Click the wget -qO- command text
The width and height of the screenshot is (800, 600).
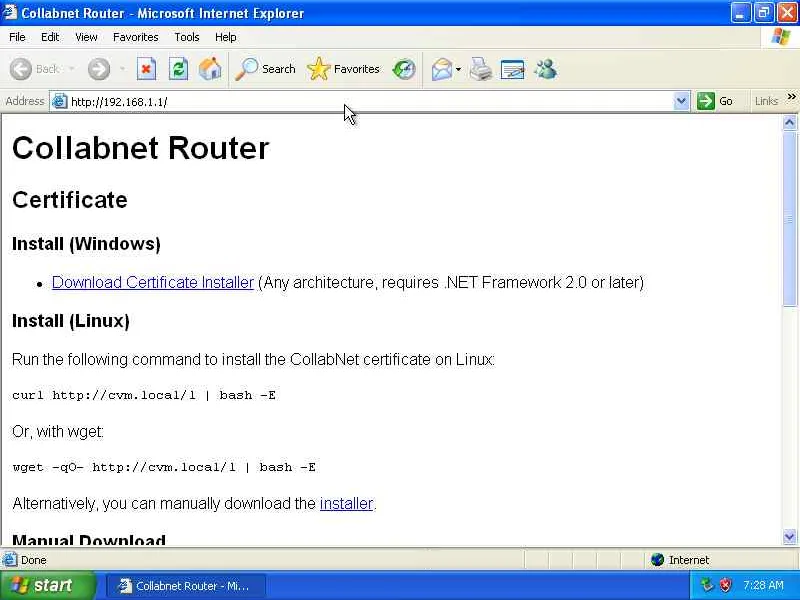[x=164, y=467]
